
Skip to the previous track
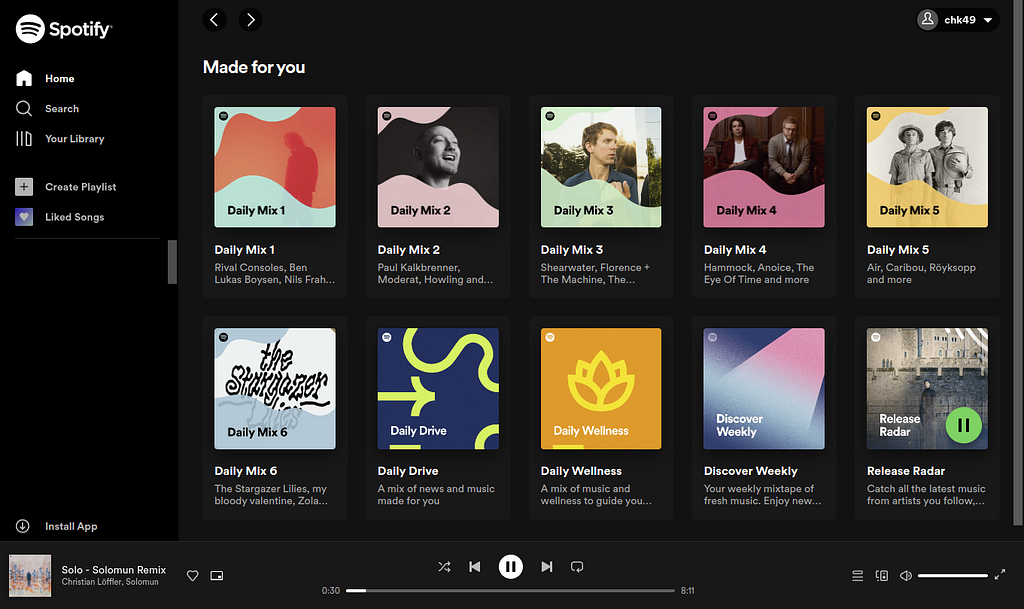click(475, 567)
